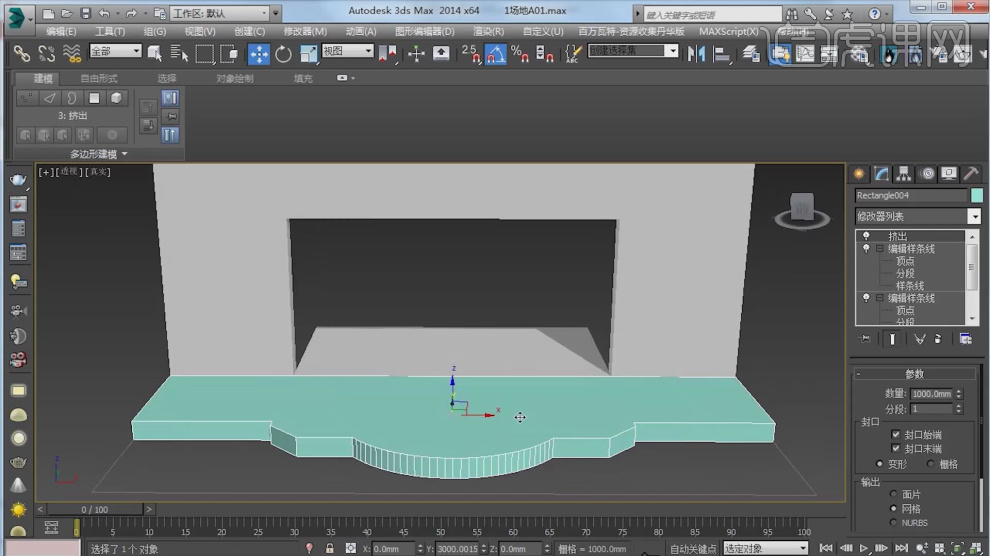Open the 渲染(R) menu
The image size is (990, 556).
[488, 32]
